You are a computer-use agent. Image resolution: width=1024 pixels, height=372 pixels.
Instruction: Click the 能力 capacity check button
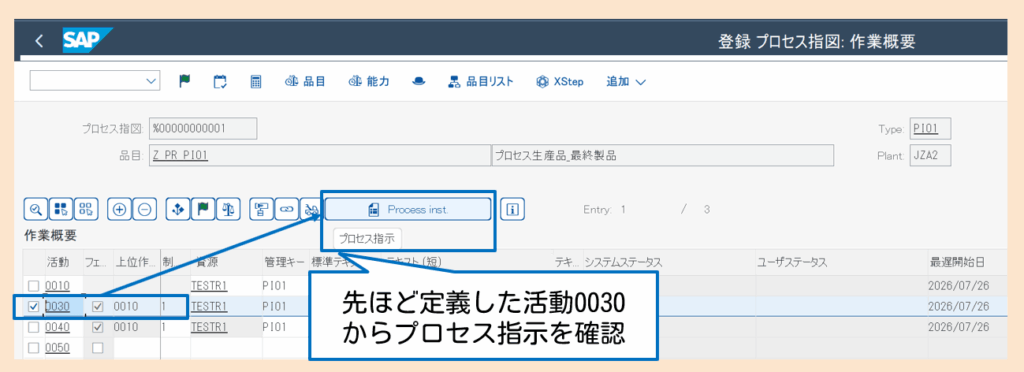[369, 82]
